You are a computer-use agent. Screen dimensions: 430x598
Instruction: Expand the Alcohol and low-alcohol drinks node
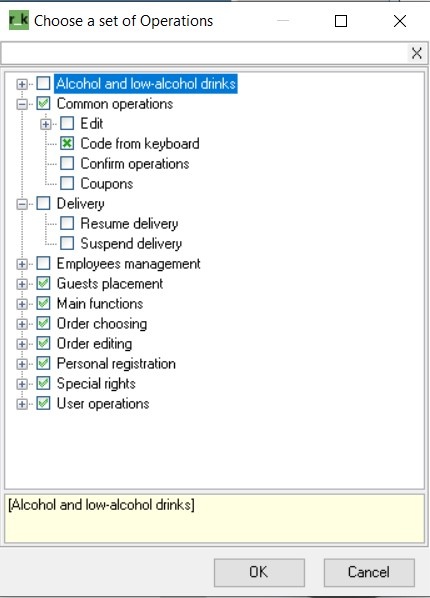22,84
